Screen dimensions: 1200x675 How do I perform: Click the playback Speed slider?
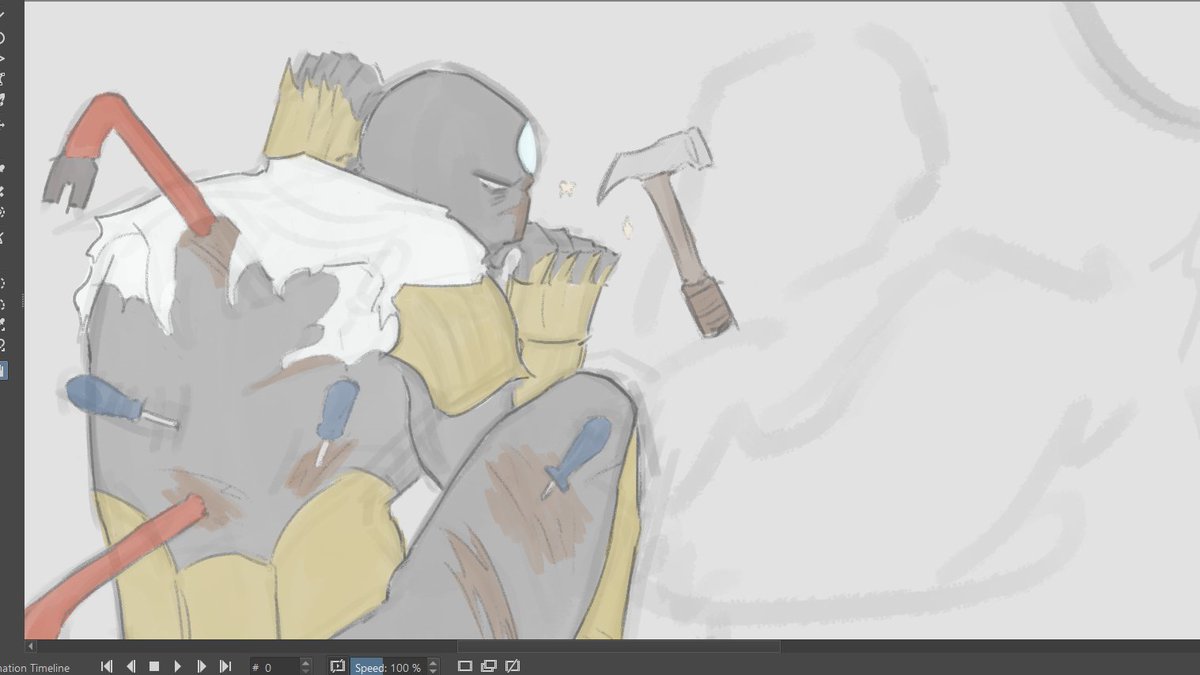(x=388, y=667)
